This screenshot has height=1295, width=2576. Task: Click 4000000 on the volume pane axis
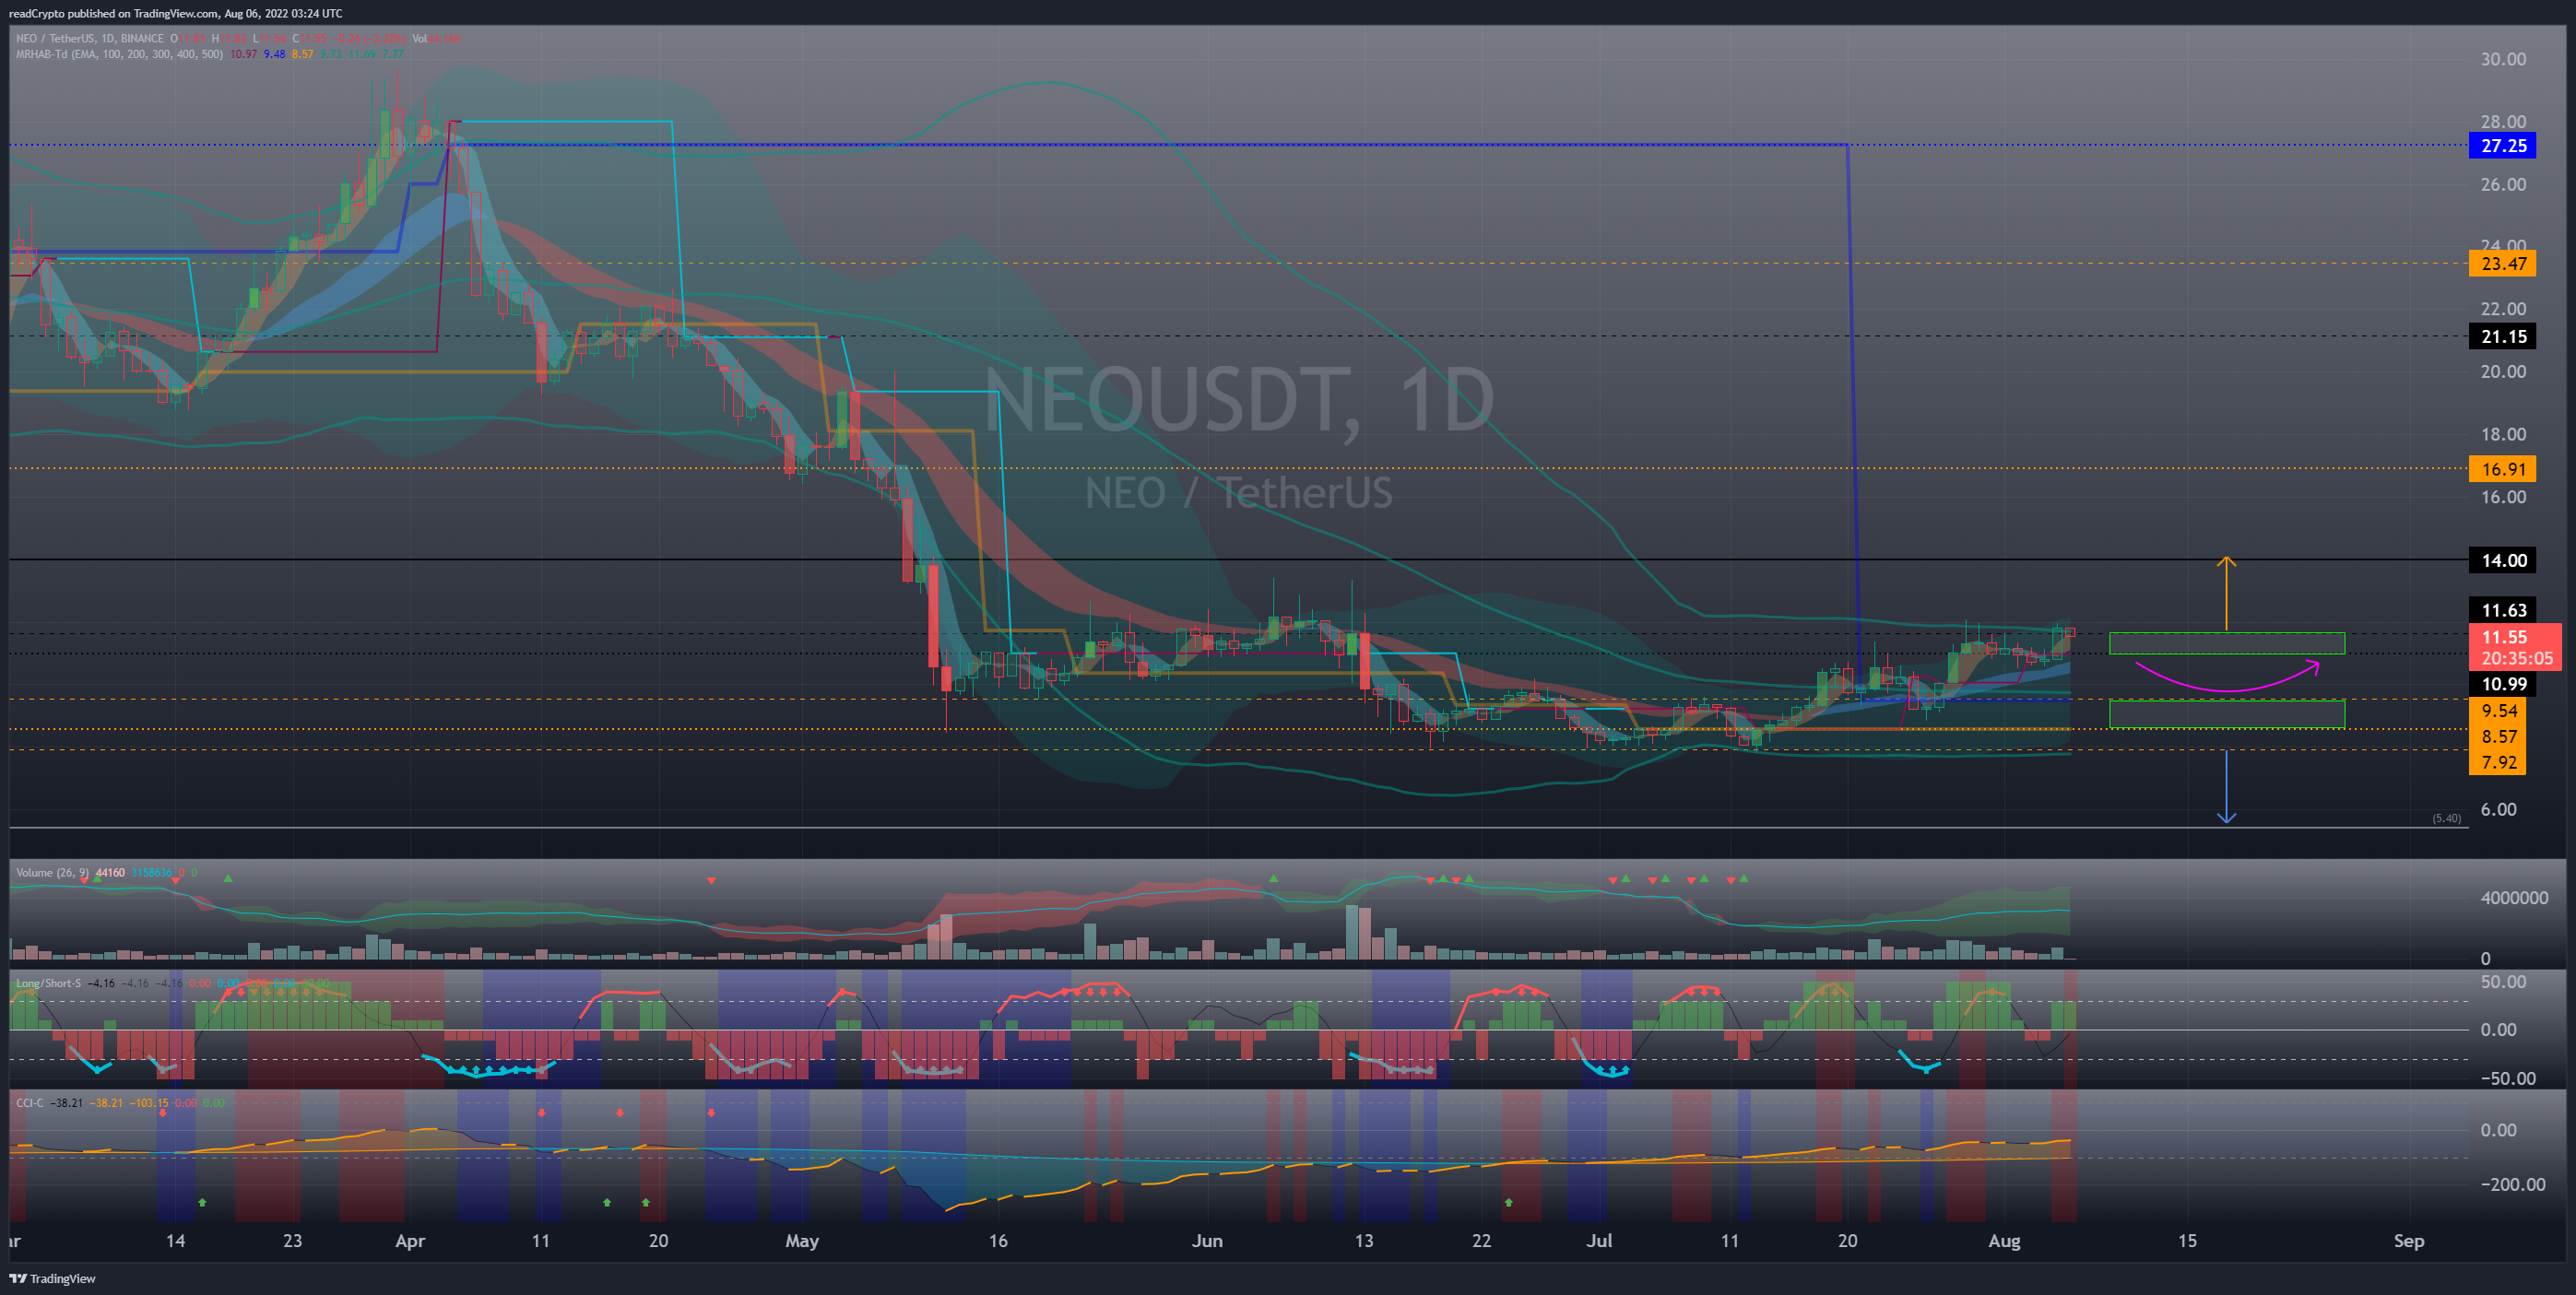coord(2514,898)
